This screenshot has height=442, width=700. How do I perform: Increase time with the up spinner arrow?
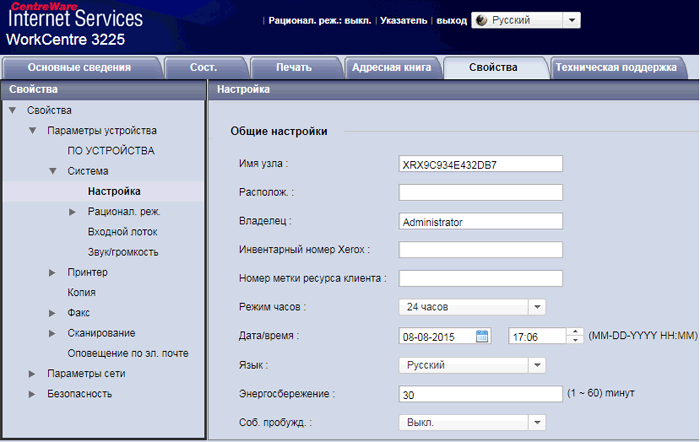575,332
